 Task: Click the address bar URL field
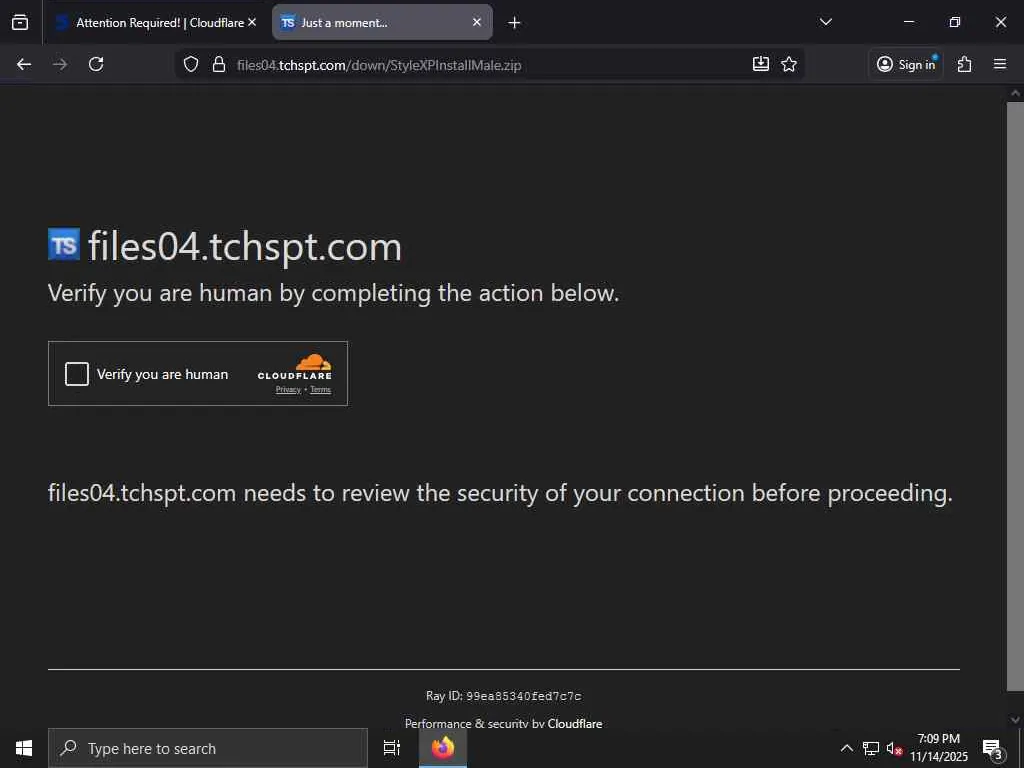click(x=490, y=65)
